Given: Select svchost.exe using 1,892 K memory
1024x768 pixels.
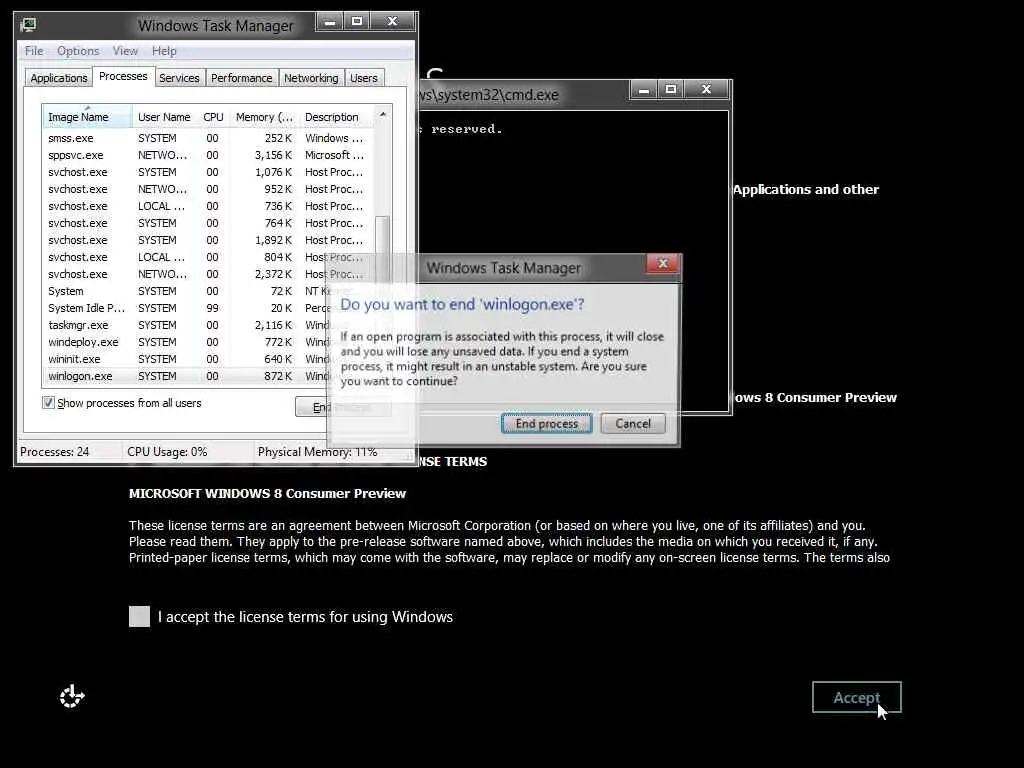Looking at the screenshot, I should pyautogui.click(x=208, y=240).
